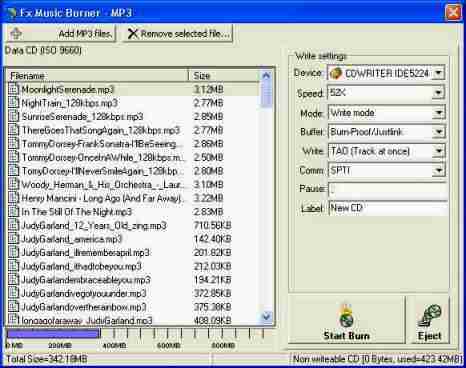Click file icon of Woody_Herman row
This screenshot has width=466, height=368.
(14, 184)
